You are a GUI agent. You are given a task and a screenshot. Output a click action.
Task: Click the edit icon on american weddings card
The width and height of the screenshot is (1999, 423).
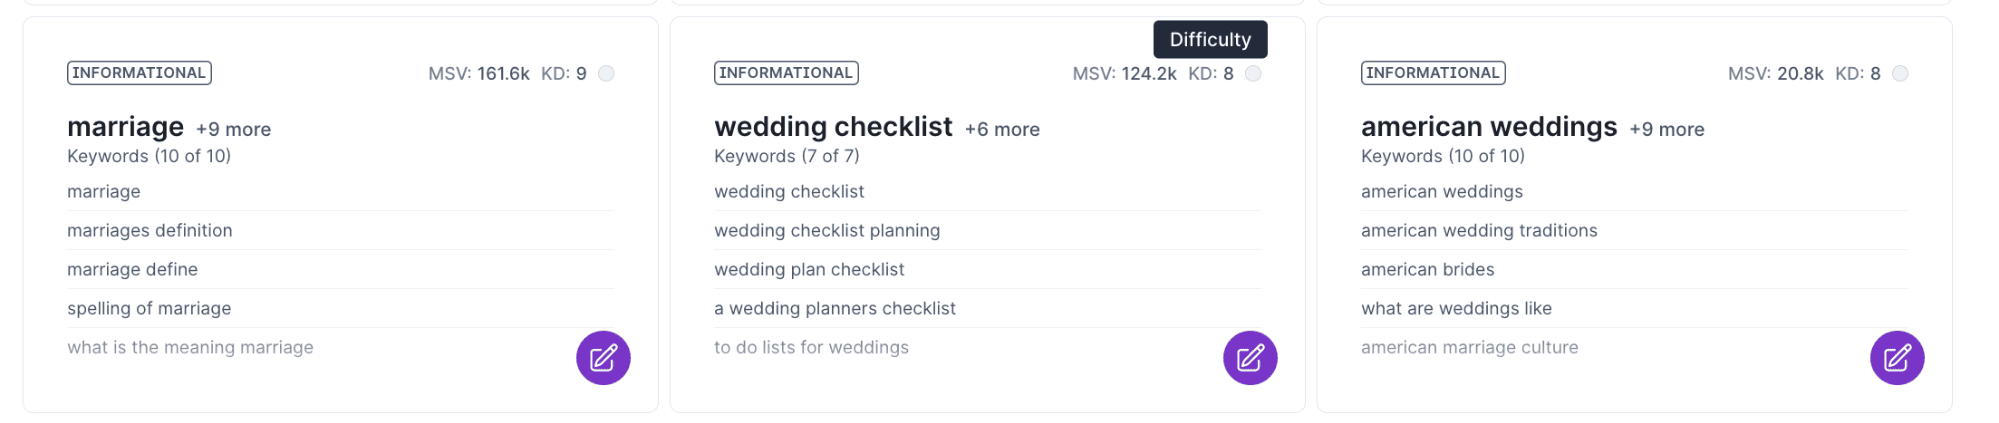(x=1897, y=358)
